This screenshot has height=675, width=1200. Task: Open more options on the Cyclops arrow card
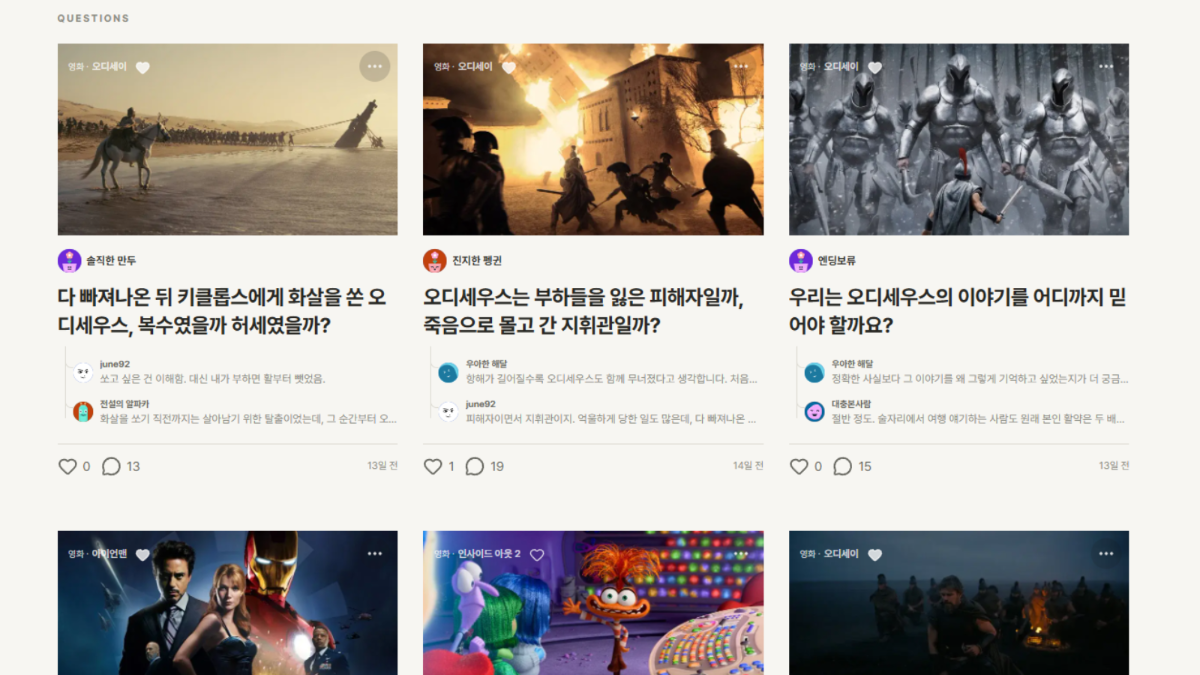click(x=375, y=66)
